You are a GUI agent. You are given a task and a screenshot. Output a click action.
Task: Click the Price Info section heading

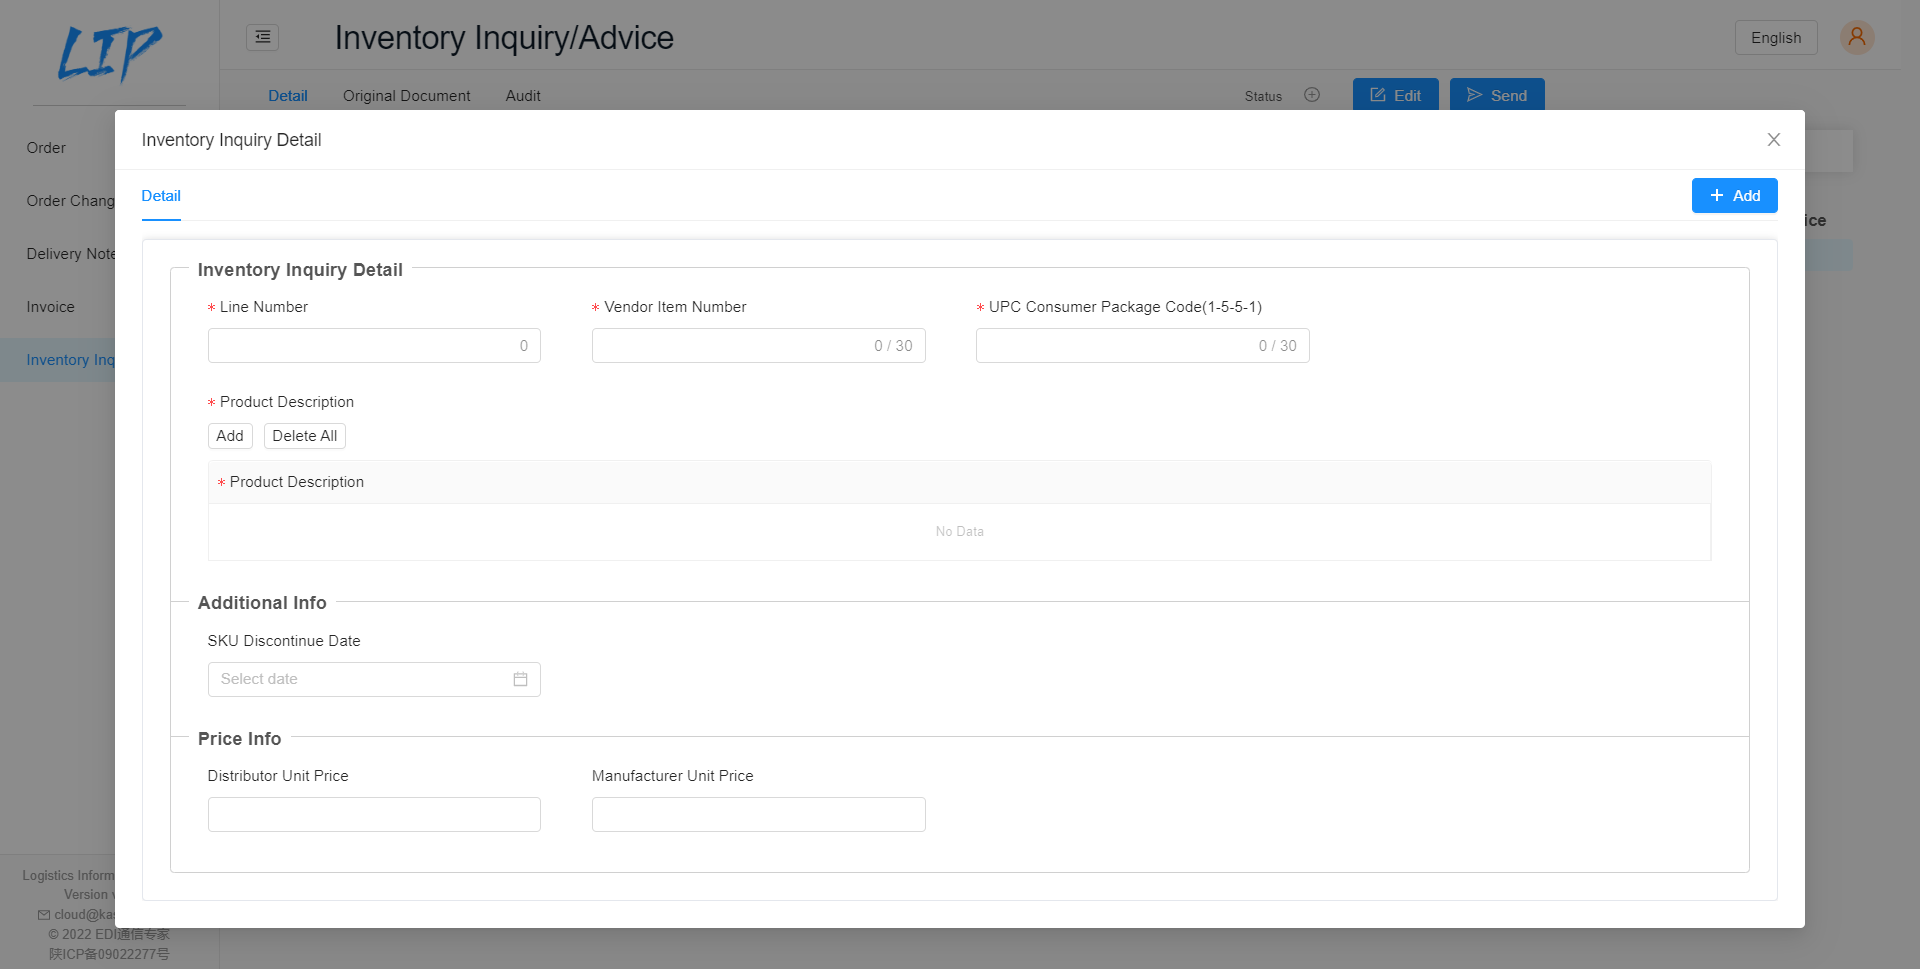click(239, 739)
